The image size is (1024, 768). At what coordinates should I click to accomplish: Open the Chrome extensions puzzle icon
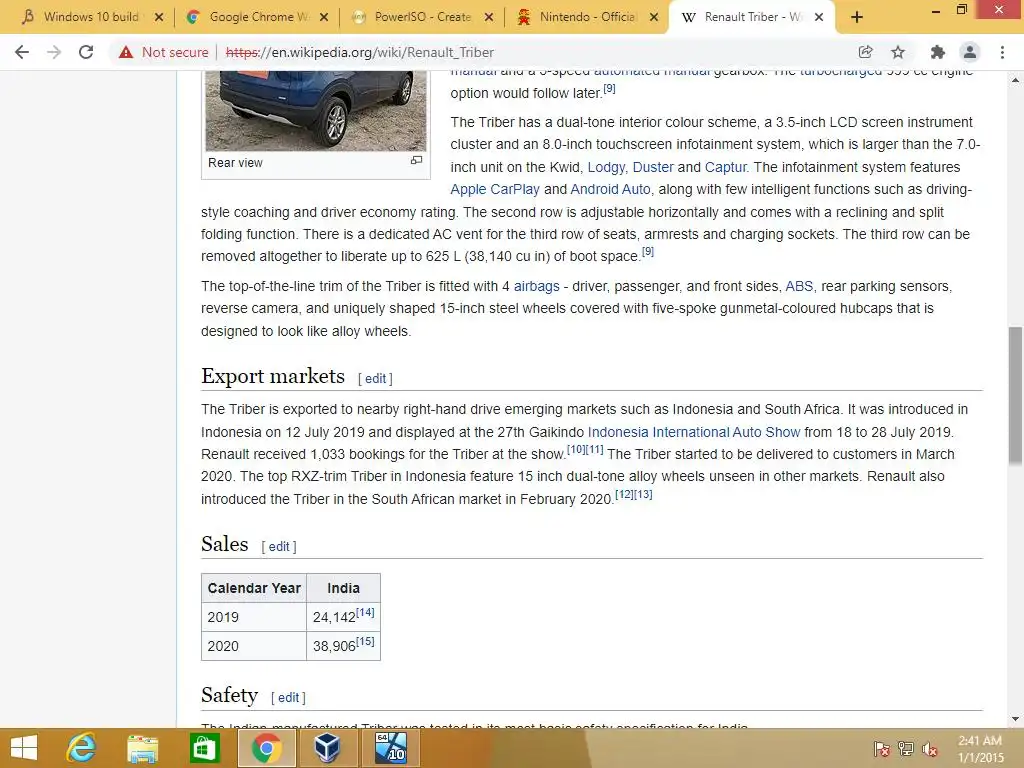(938, 52)
